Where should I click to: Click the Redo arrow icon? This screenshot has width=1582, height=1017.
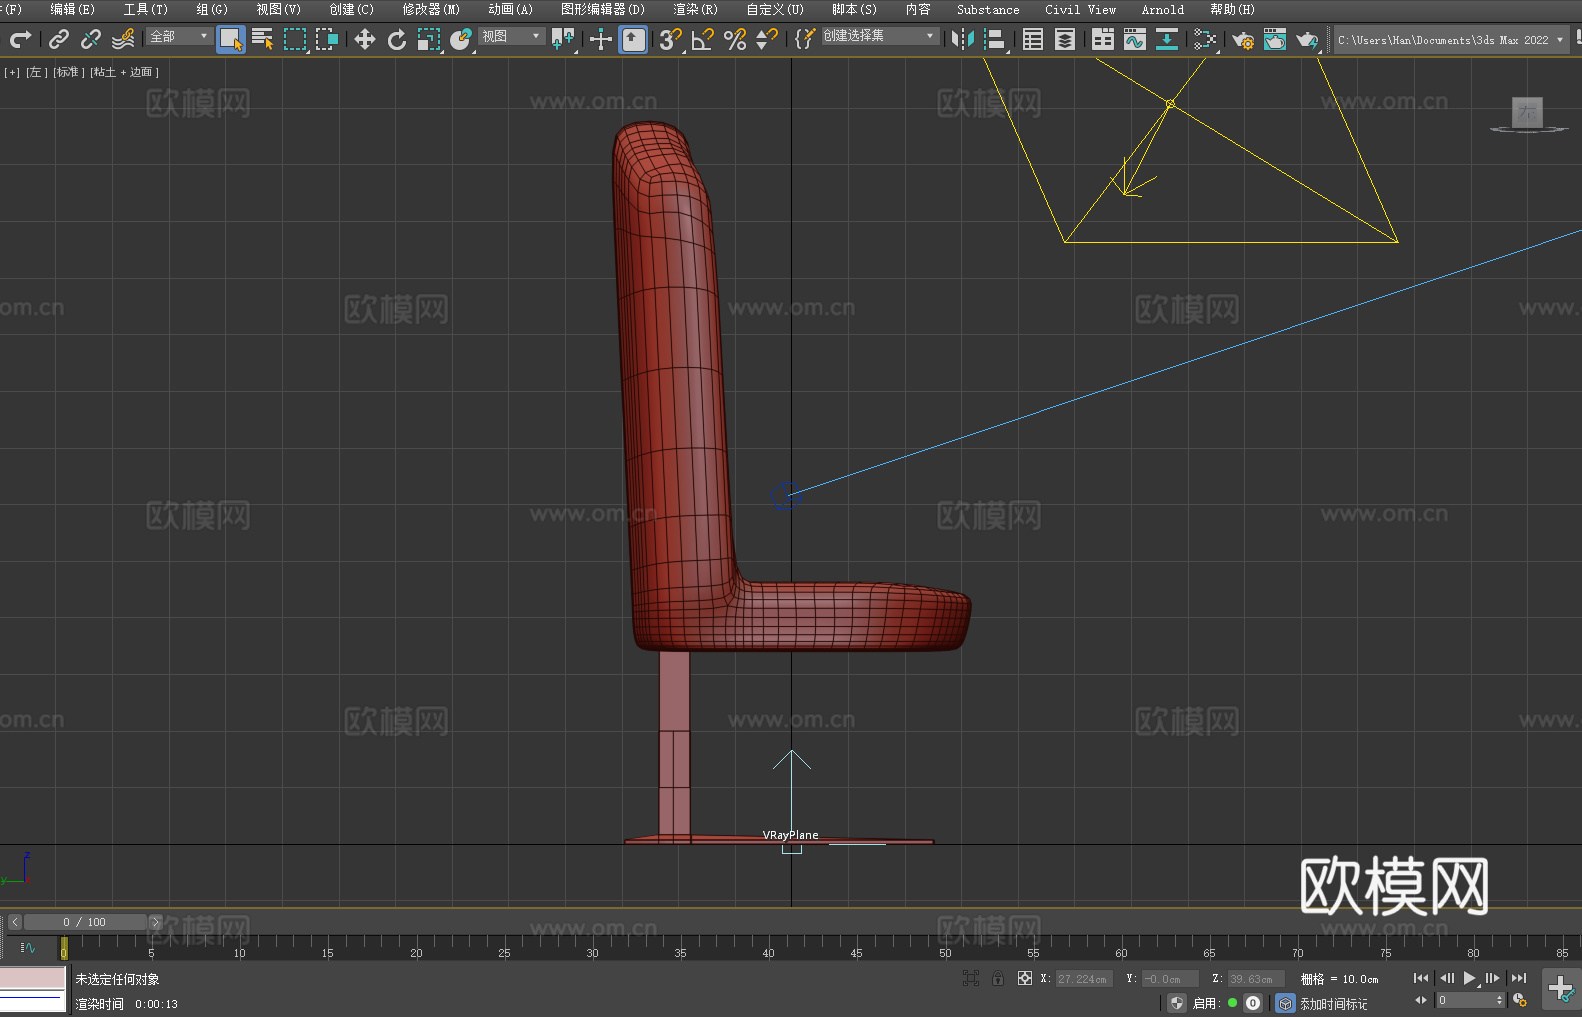tap(20, 39)
